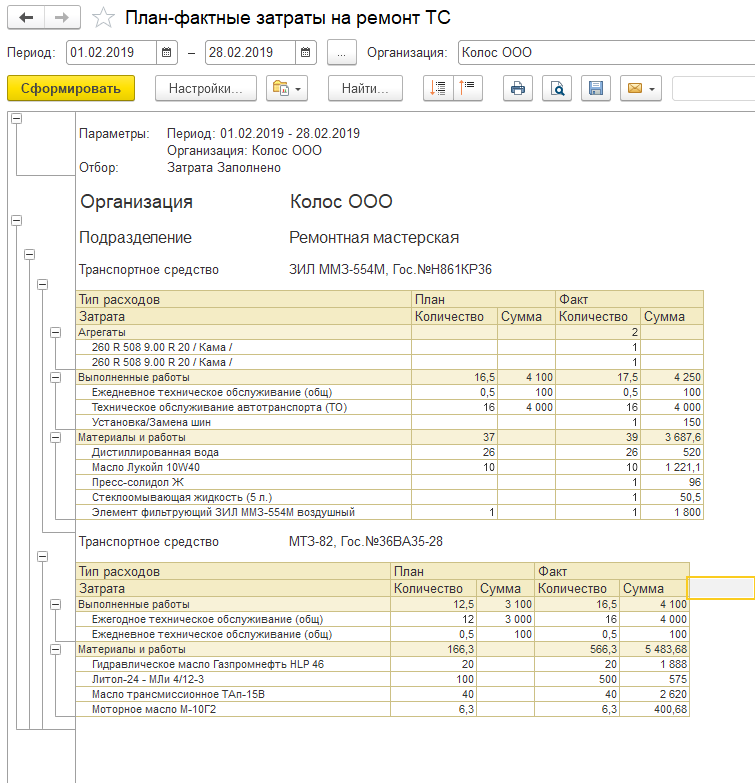Screen dimensions: 755x783
Task: Click fact sum 5 483,68 cell
Action: [x=655, y=649]
